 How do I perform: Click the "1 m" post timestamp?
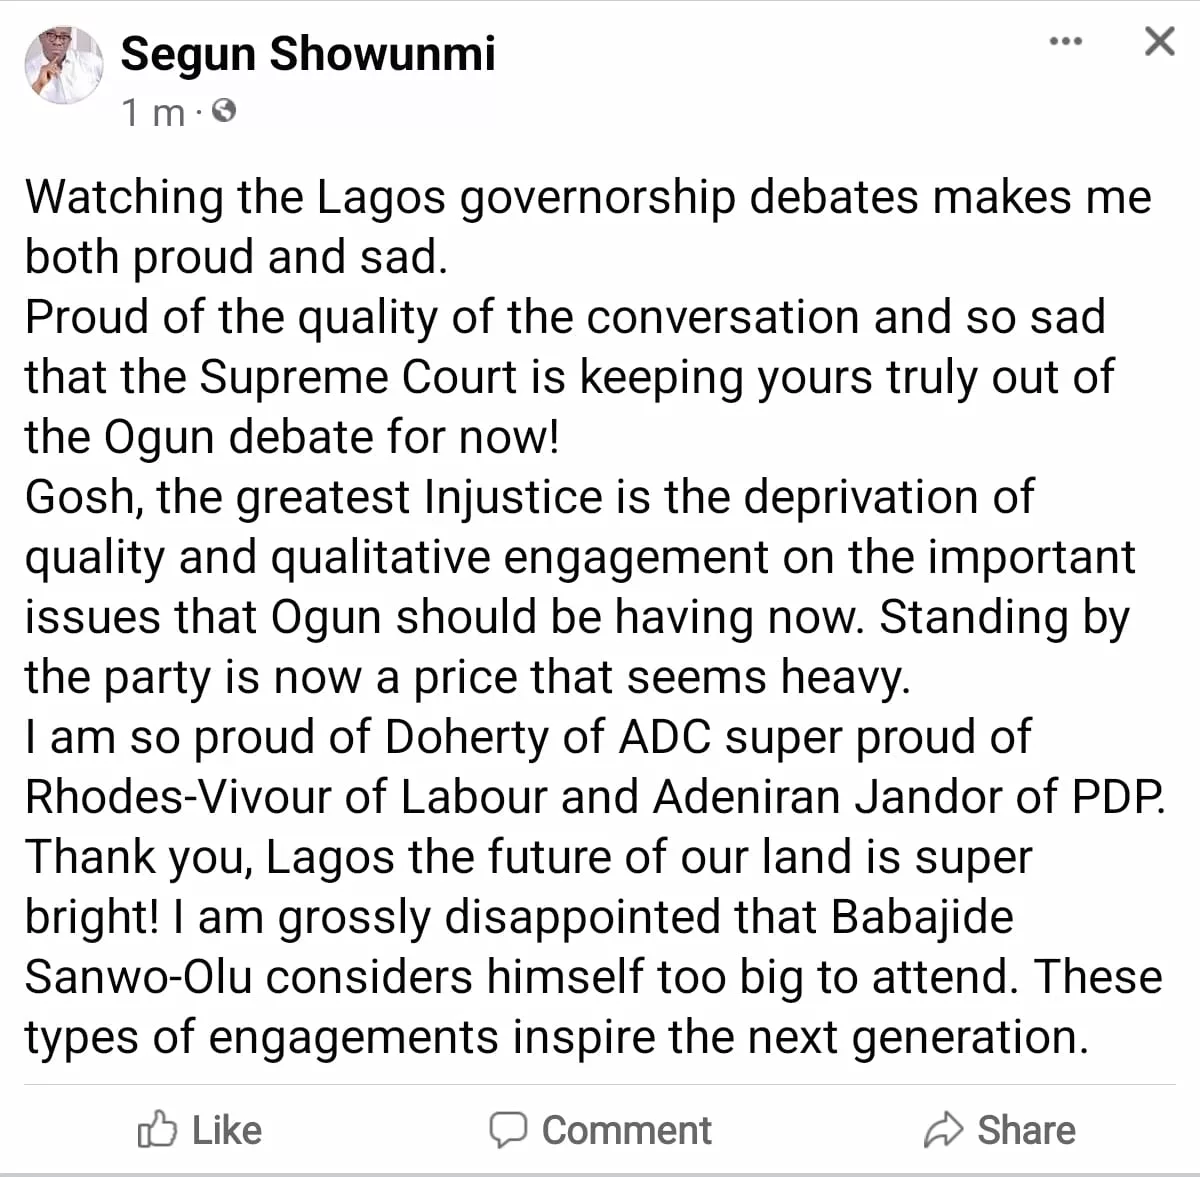pyautogui.click(x=153, y=113)
